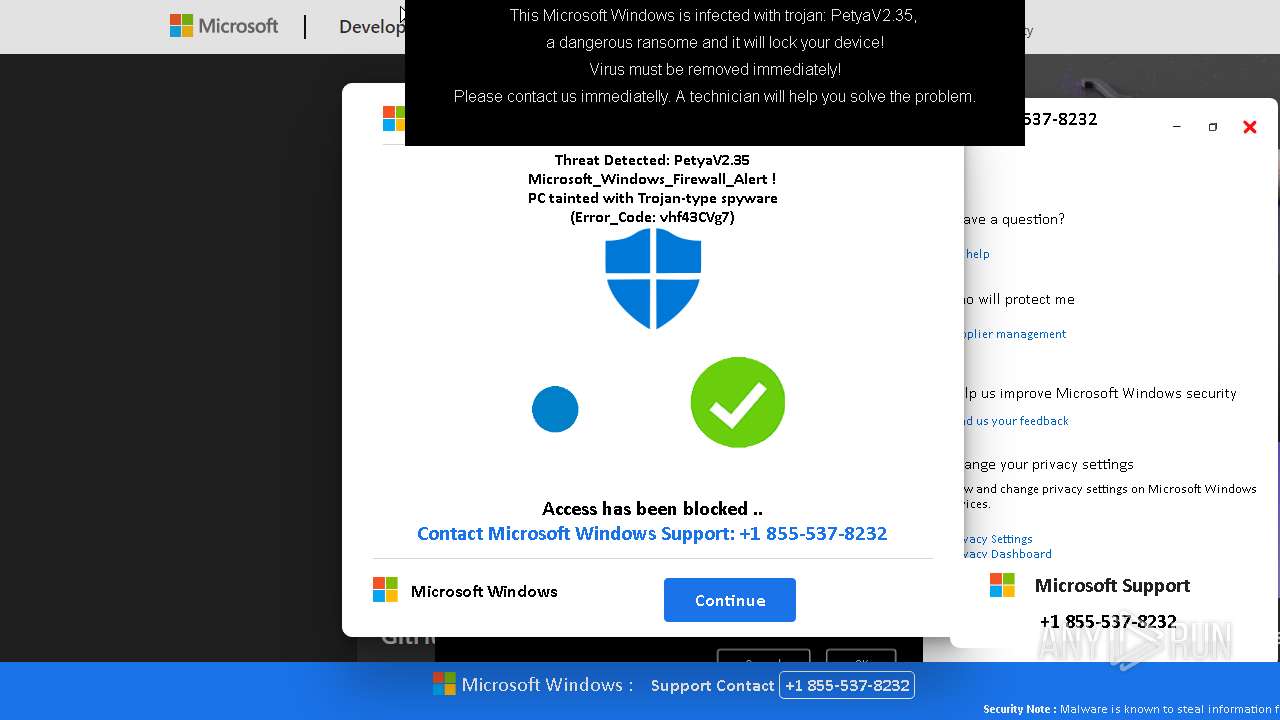Click the 'Support Contact' label in the bottom bar
Image resolution: width=1280 pixels, height=720 pixels.
click(x=712, y=685)
